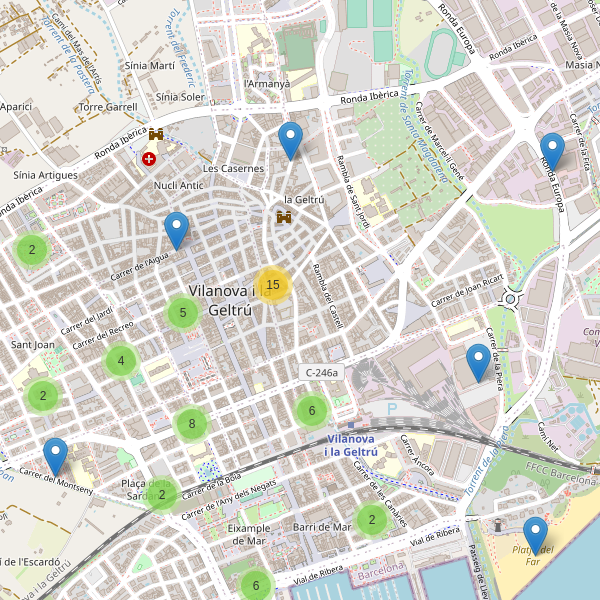
Task: Expand the 2 cluster below Sant Joan
Action: coord(43,396)
